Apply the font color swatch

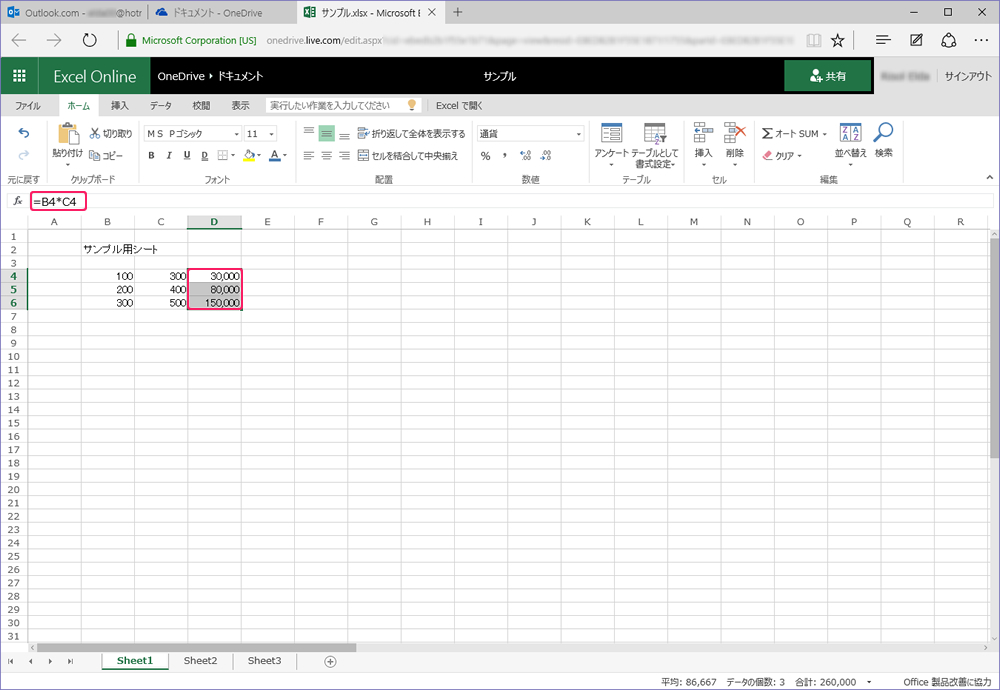[274, 155]
